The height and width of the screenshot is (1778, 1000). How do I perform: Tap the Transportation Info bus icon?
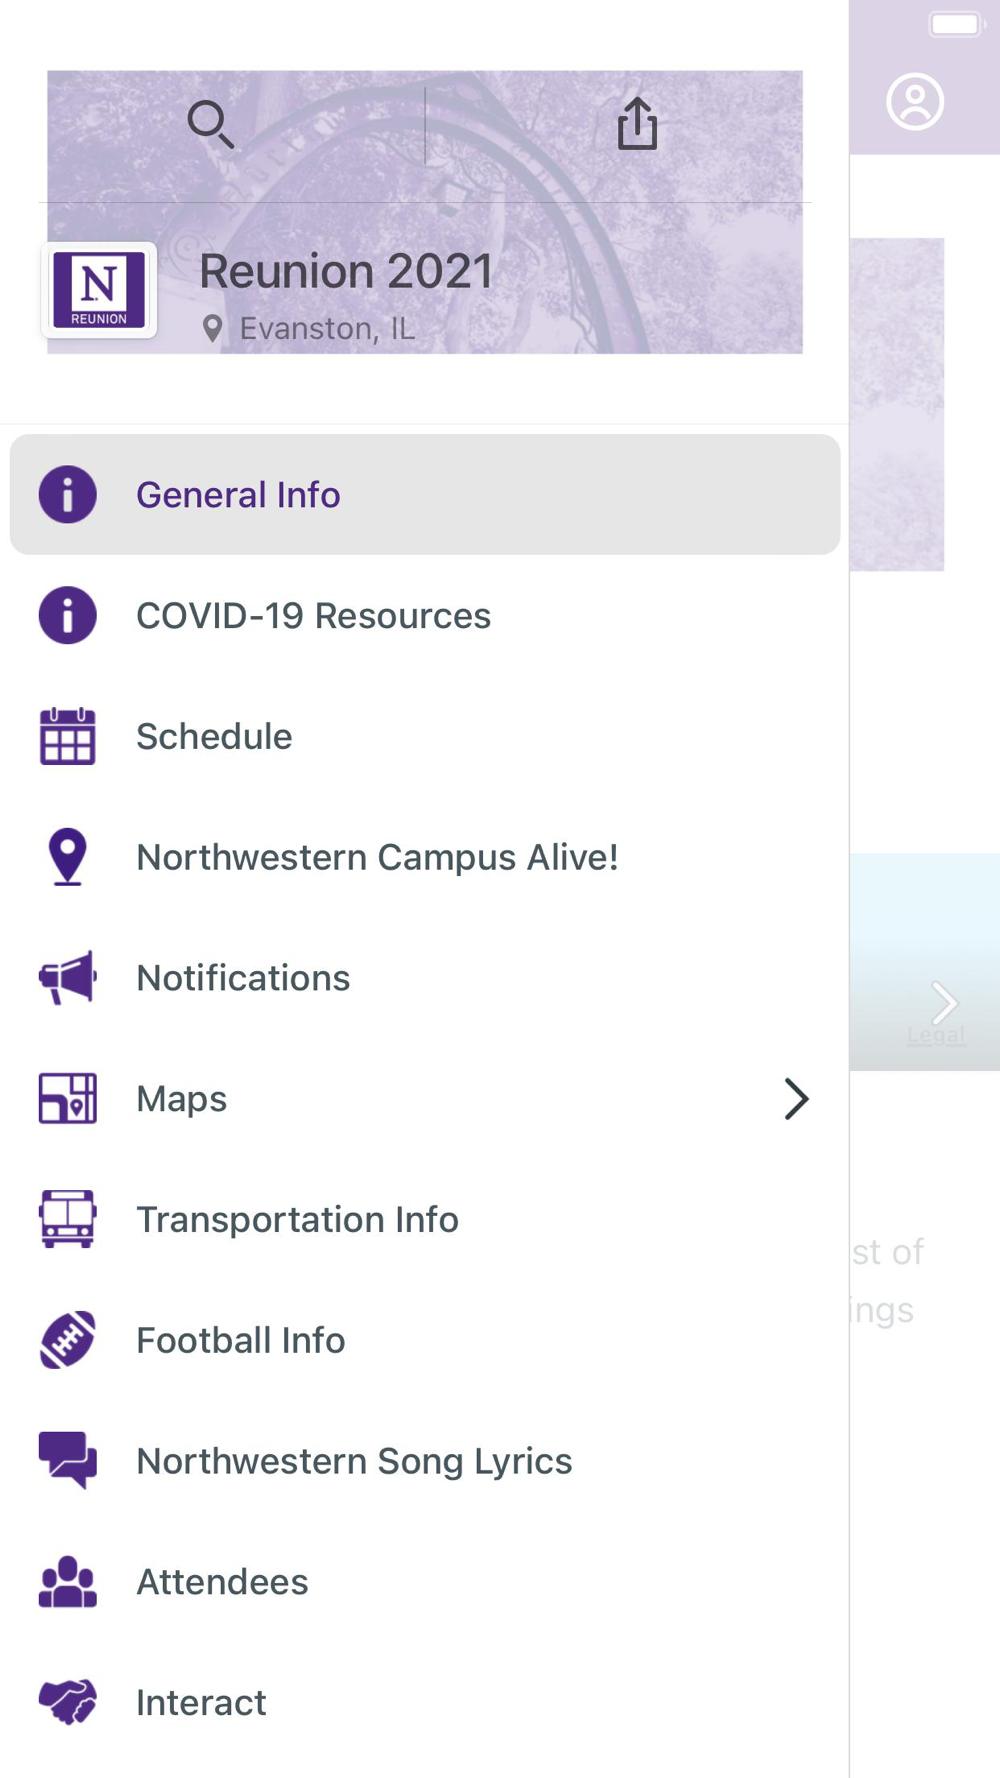(x=68, y=1219)
